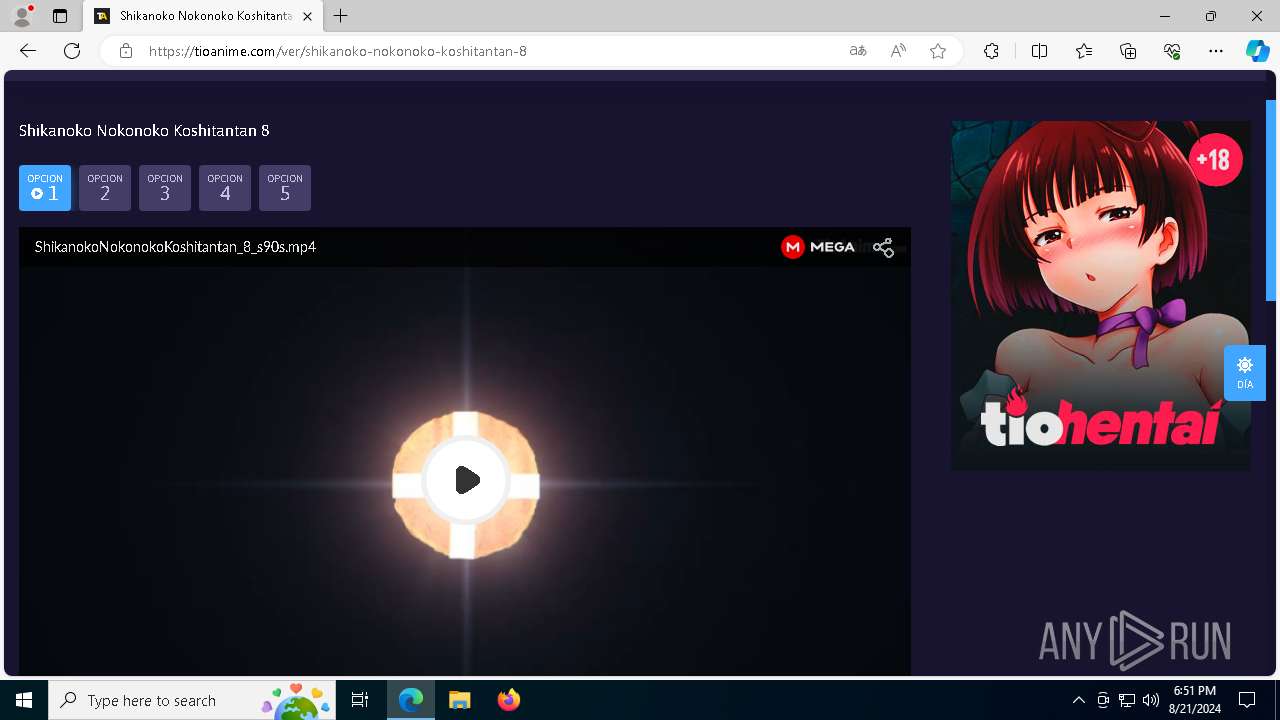Open the notification center
This screenshot has width=1280, height=720.
(1247, 700)
